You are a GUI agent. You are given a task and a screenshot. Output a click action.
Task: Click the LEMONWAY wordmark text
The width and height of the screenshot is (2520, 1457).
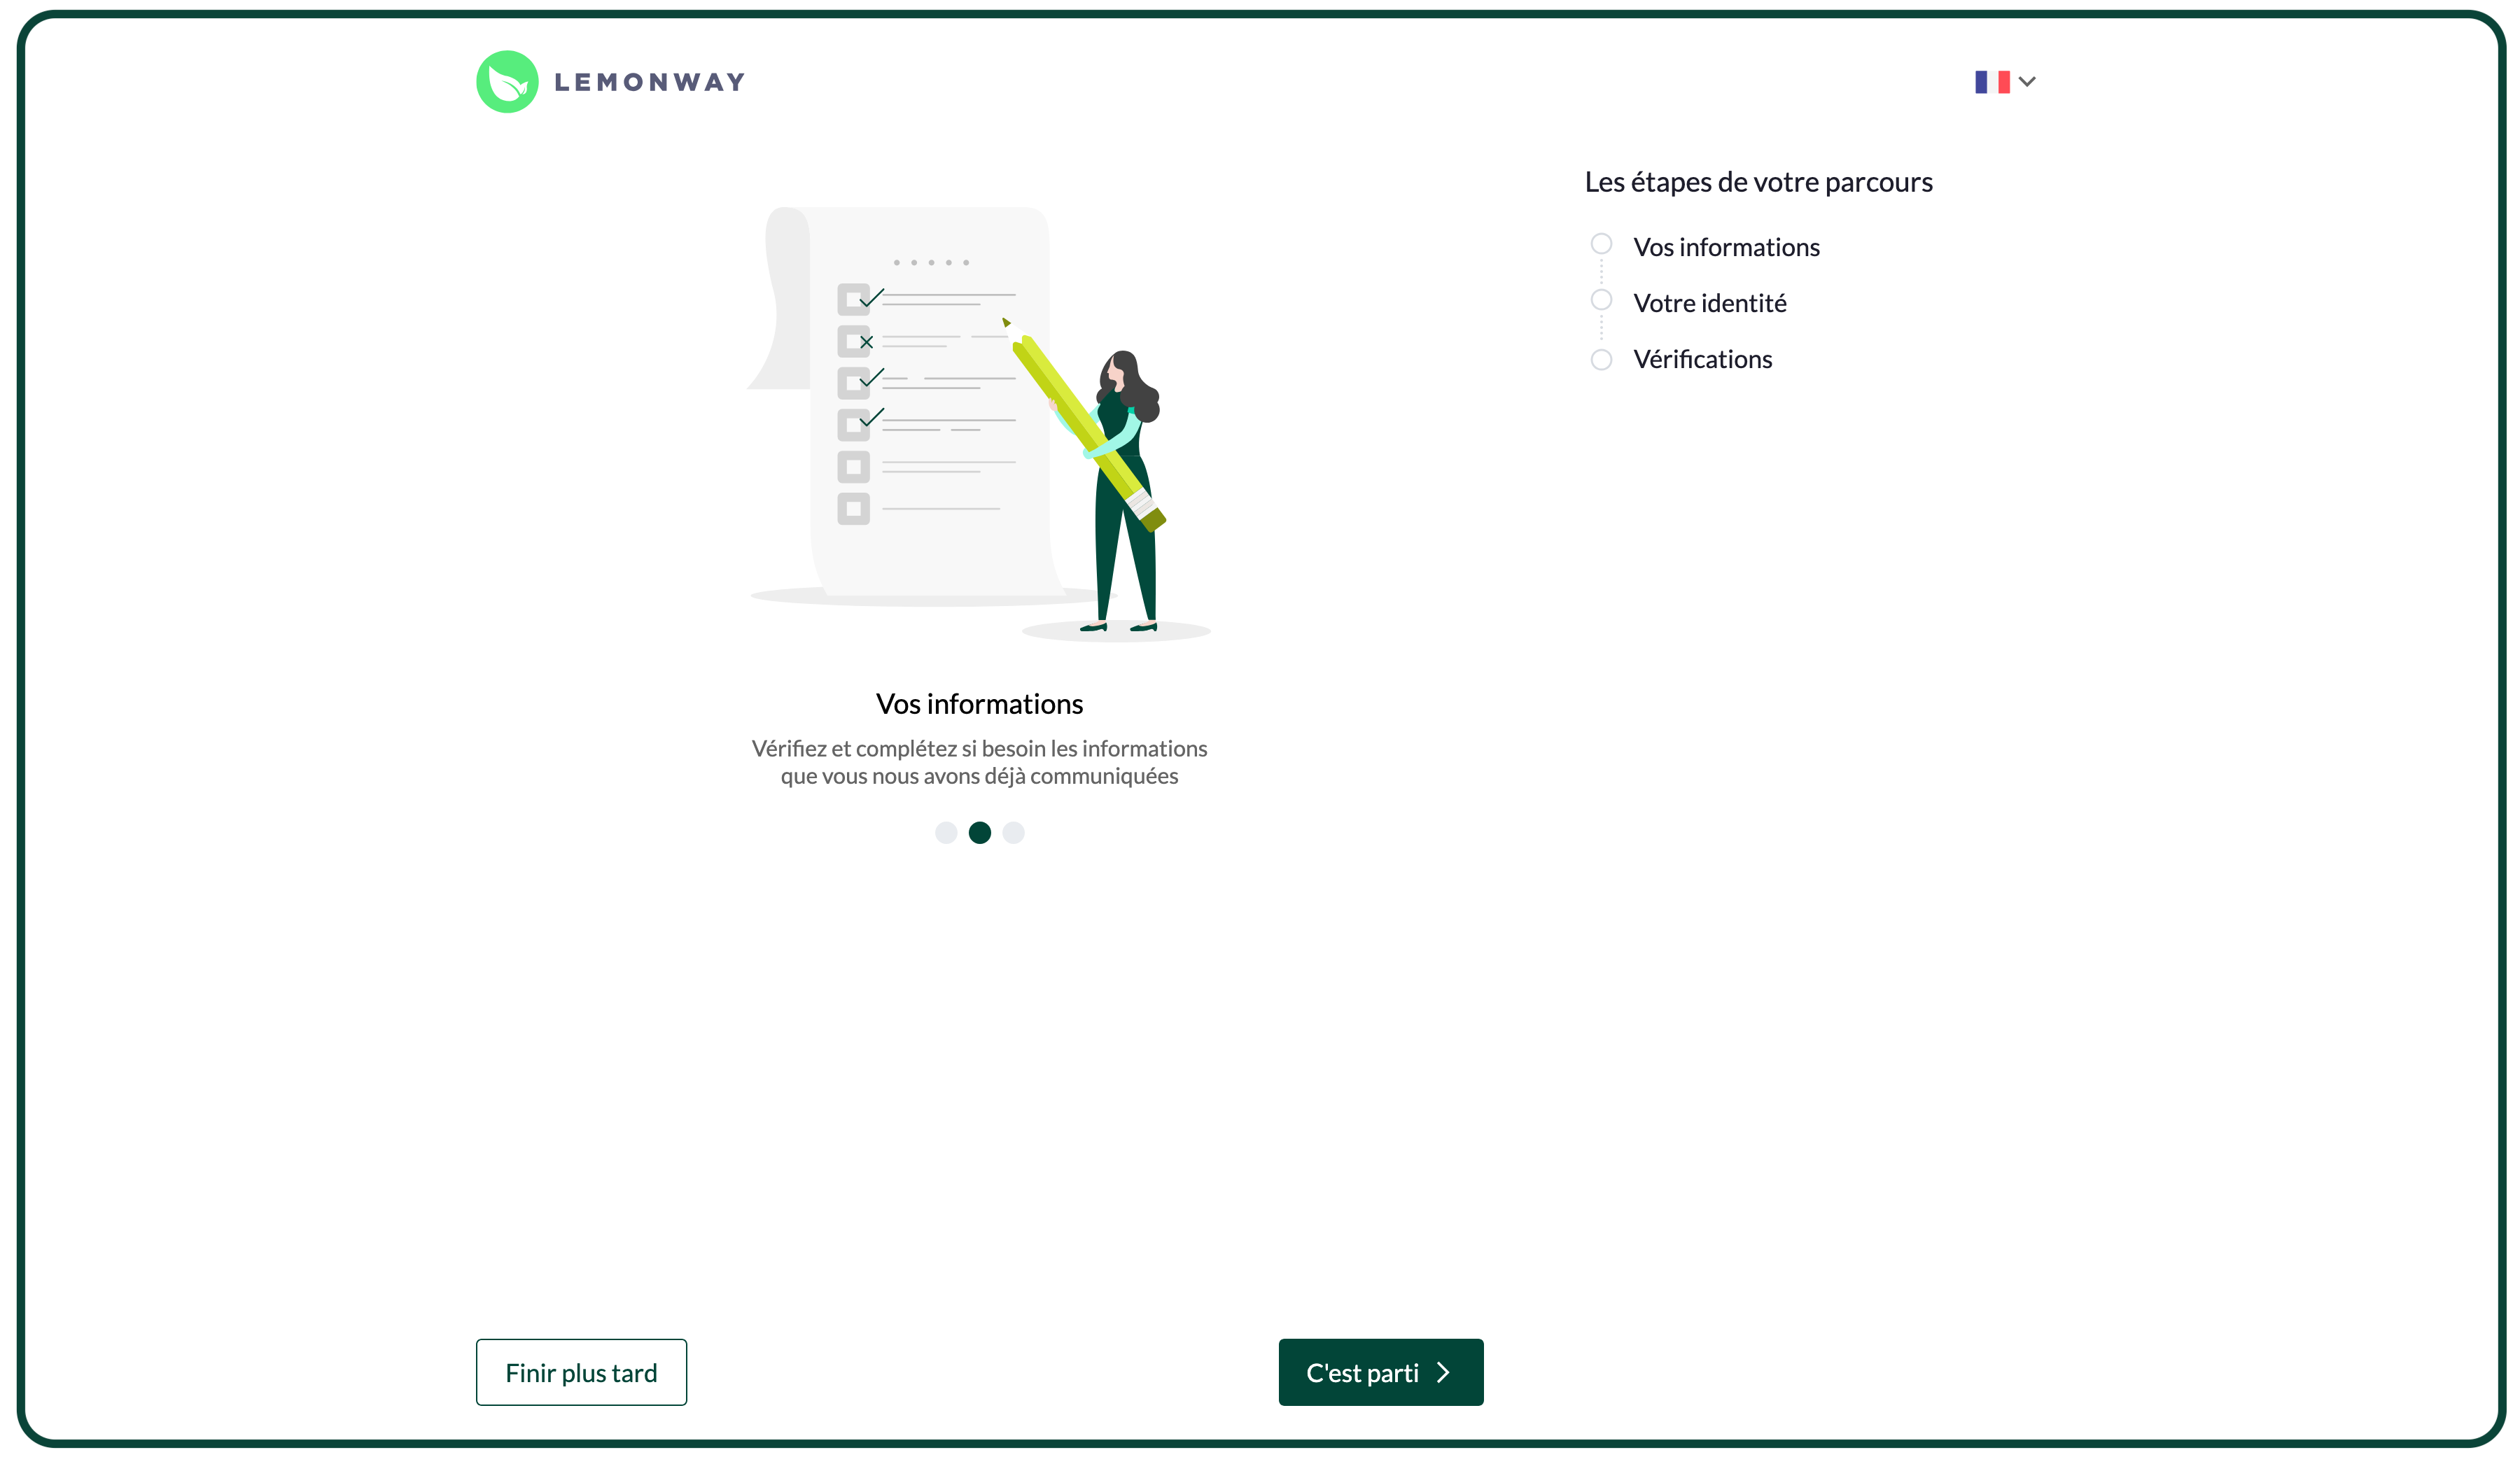pos(650,82)
